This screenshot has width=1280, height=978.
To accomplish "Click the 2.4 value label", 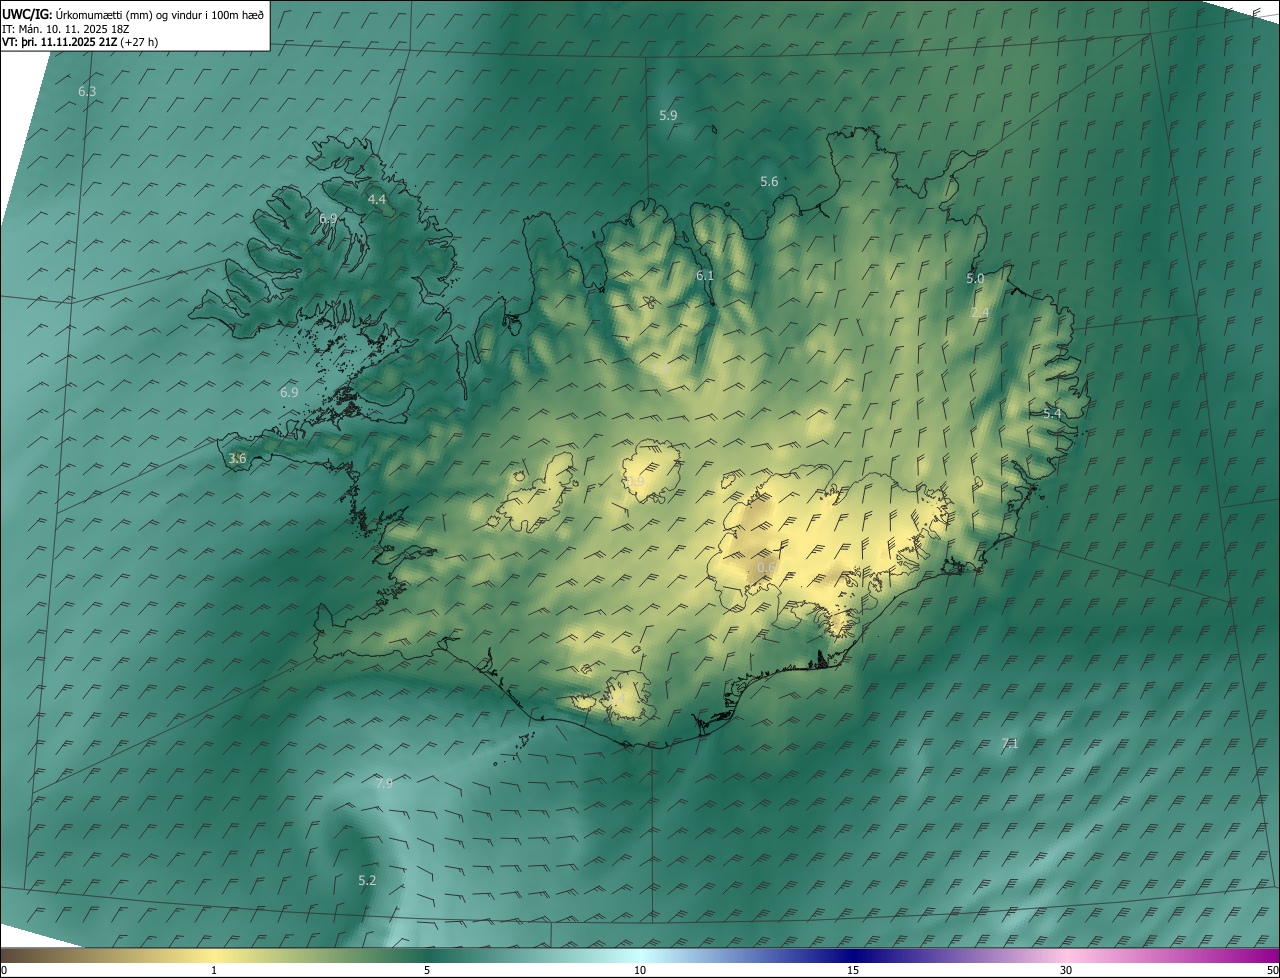I will 980,312.
